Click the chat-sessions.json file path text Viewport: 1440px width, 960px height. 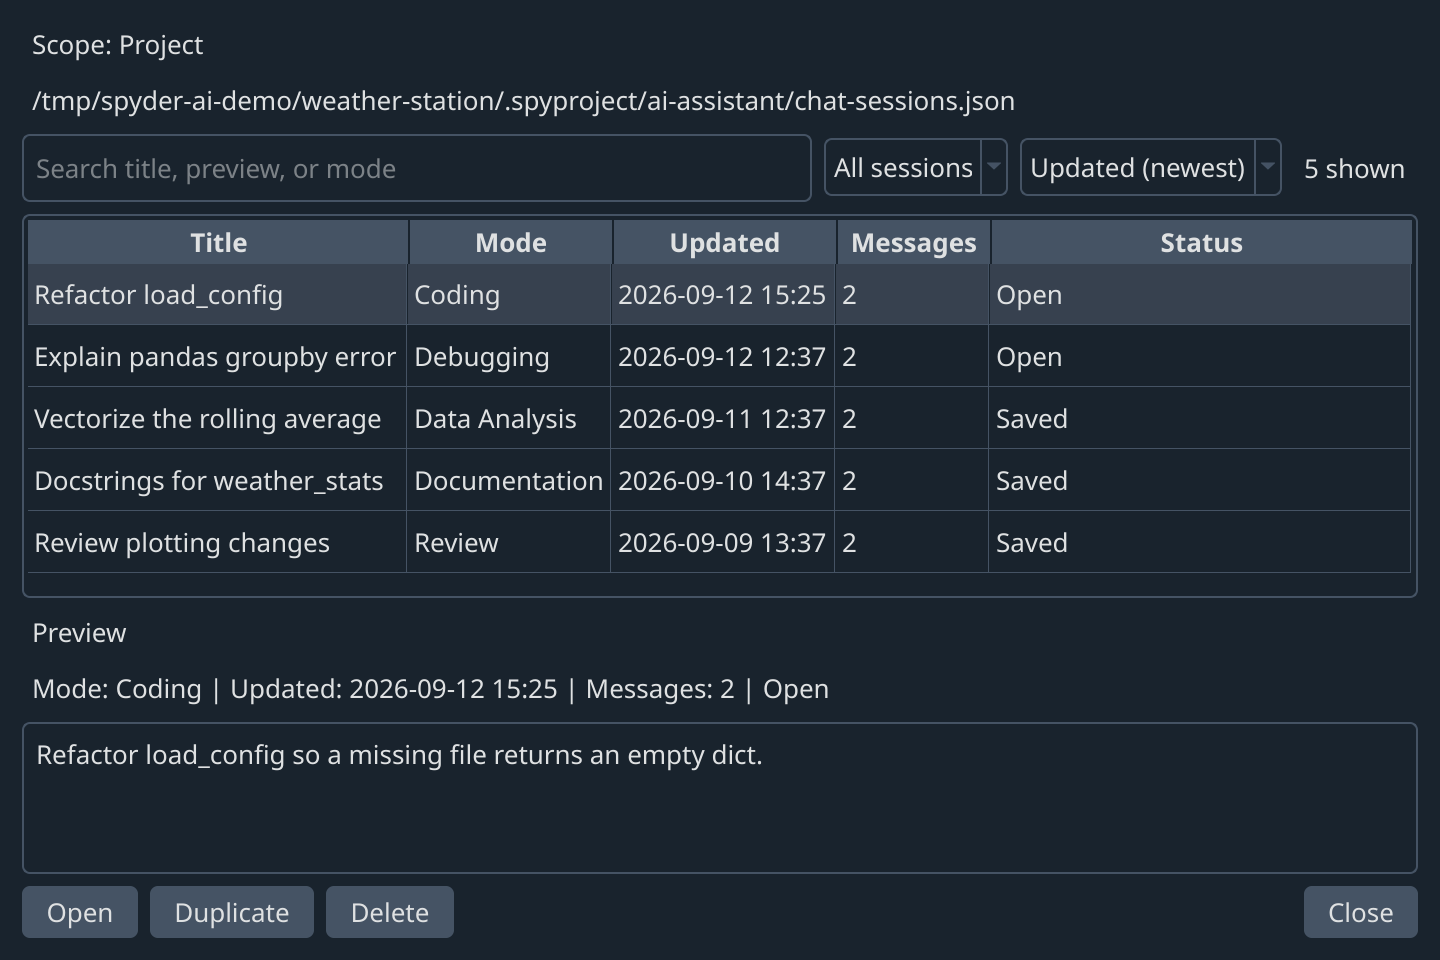[x=524, y=101]
